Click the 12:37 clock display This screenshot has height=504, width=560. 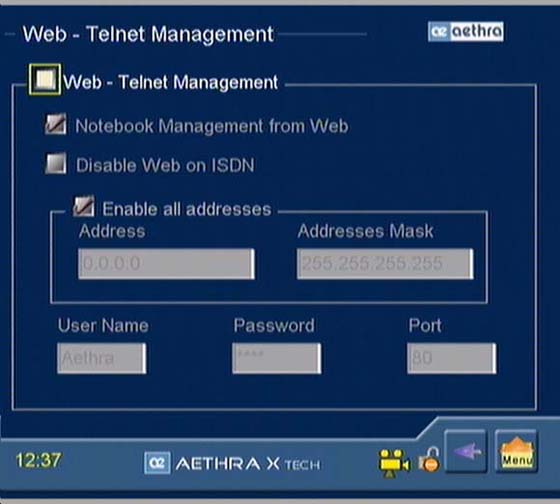coord(39,460)
